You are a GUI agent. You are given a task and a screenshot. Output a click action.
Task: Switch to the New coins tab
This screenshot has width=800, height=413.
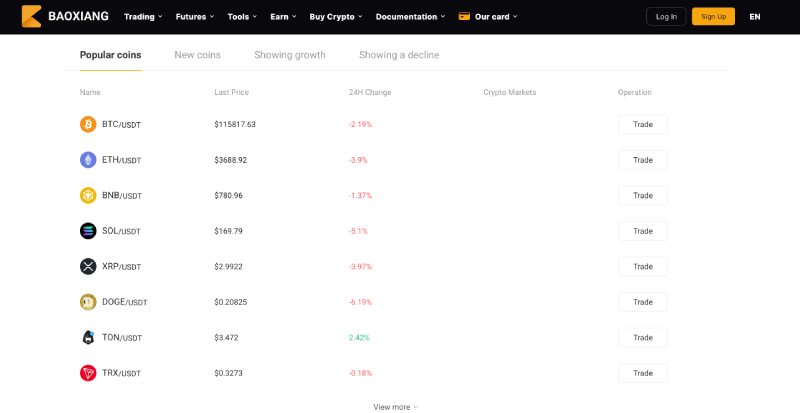[197, 55]
